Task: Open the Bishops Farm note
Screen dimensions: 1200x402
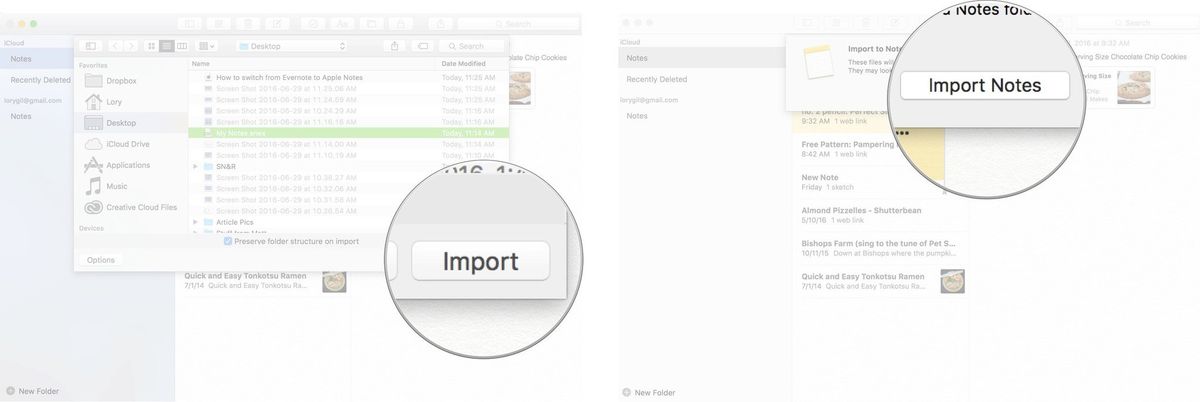Action: 880,248
